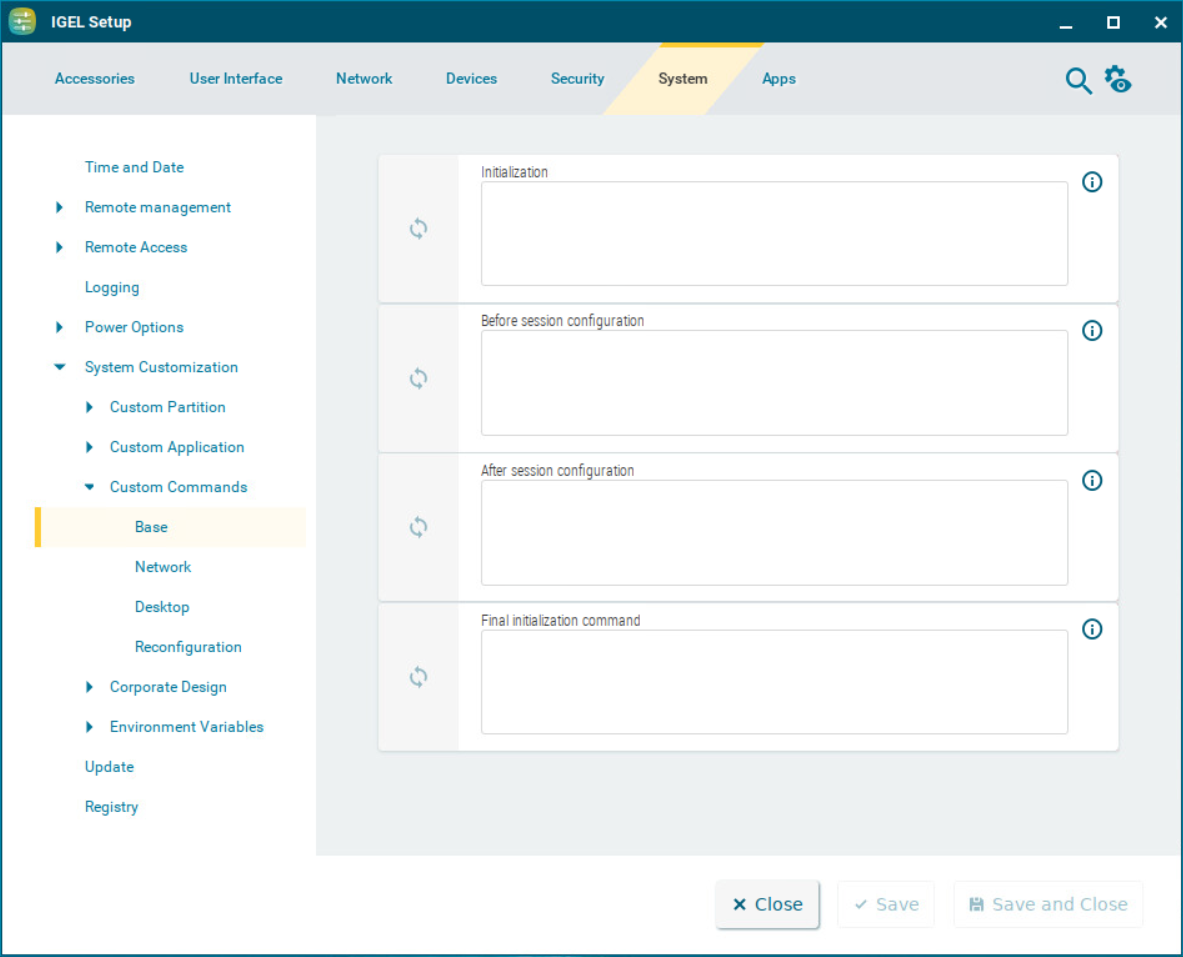1183x957 pixels.
Task: Open the search magnifier icon
Action: 1078,81
